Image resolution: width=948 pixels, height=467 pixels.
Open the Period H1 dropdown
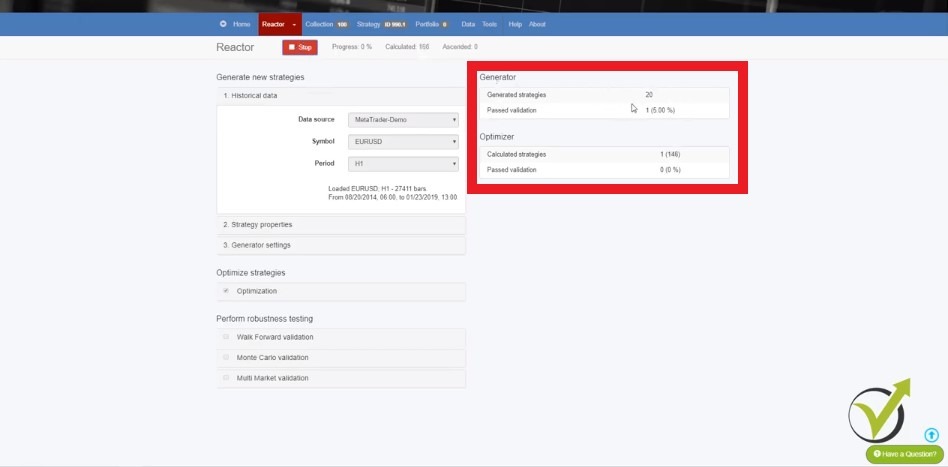[403, 164]
